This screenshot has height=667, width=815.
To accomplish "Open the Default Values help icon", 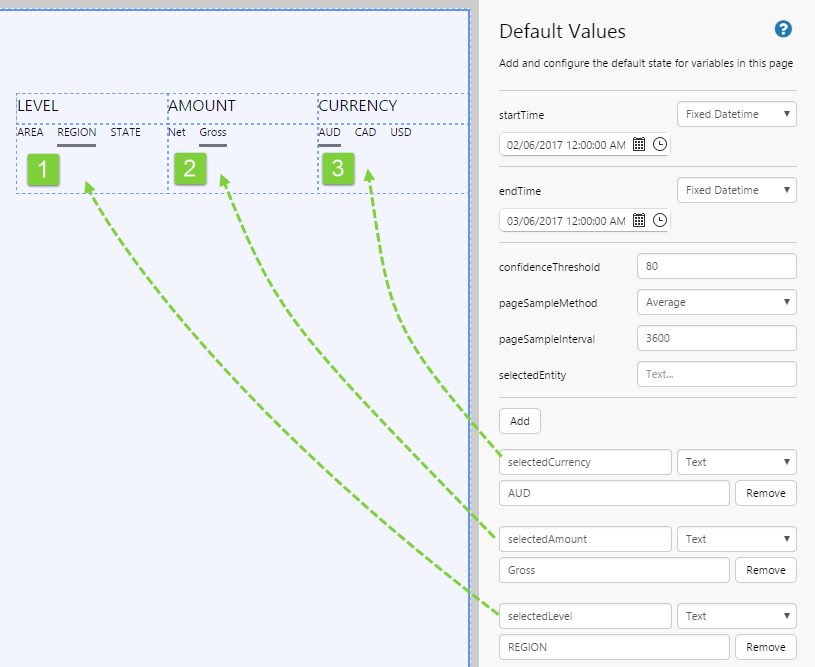I will [x=784, y=30].
